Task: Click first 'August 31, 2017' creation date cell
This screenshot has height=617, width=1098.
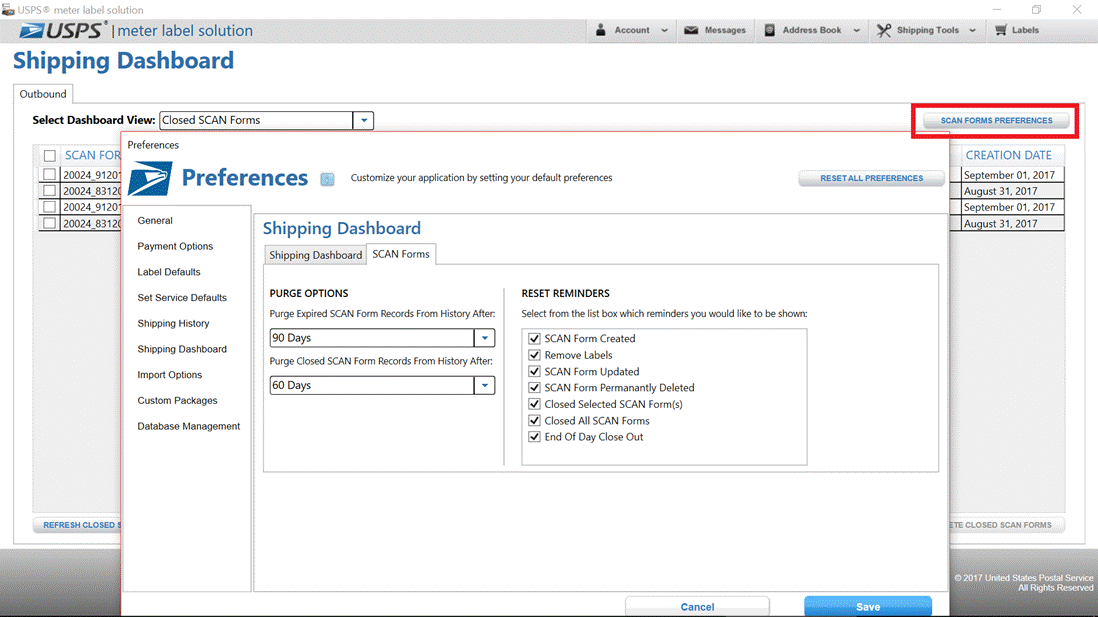Action: pyautogui.click(x=1013, y=191)
